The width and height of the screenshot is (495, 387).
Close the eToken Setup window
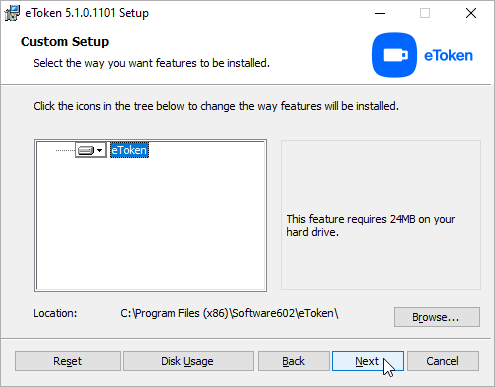(x=471, y=13)
